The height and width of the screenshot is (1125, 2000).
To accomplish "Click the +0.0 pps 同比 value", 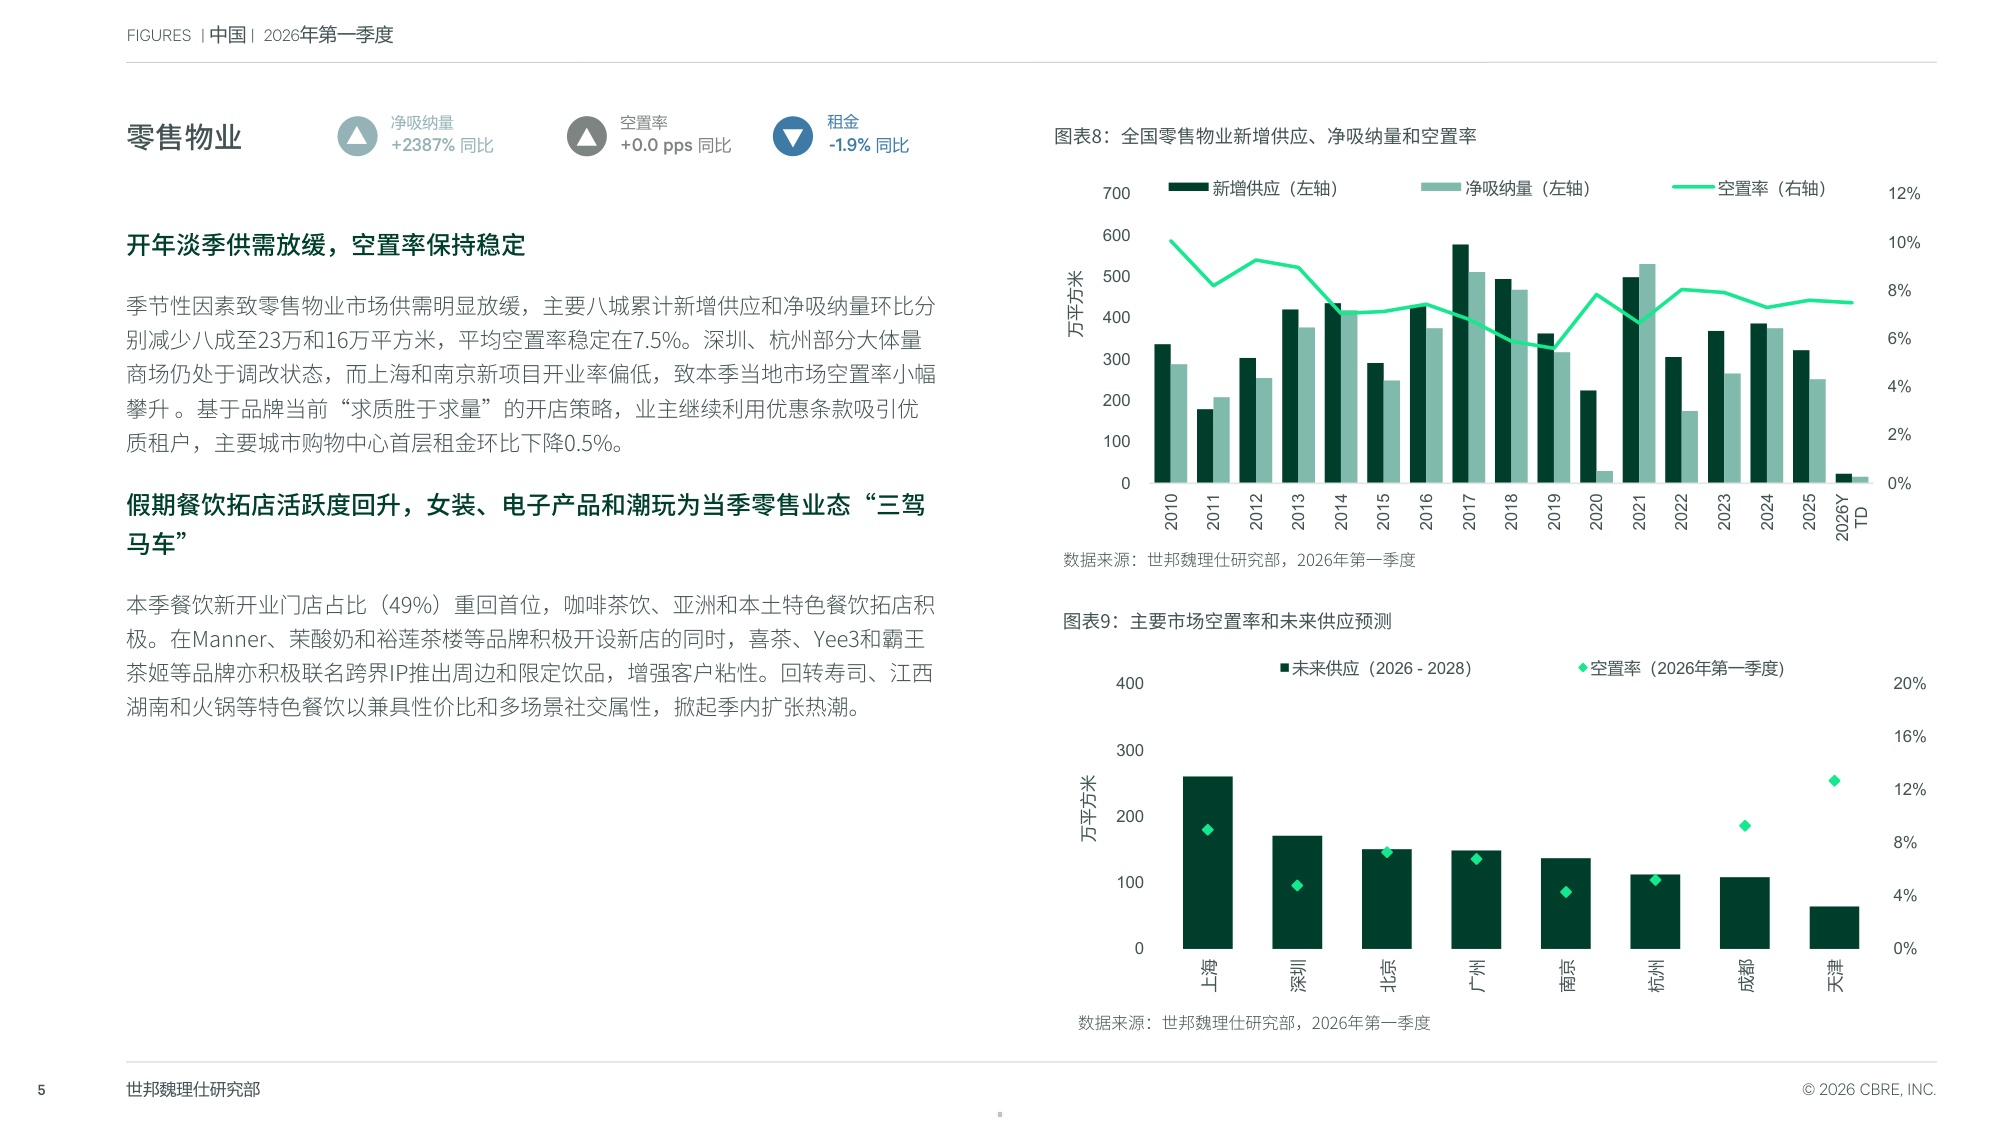I will pos(675,146).
